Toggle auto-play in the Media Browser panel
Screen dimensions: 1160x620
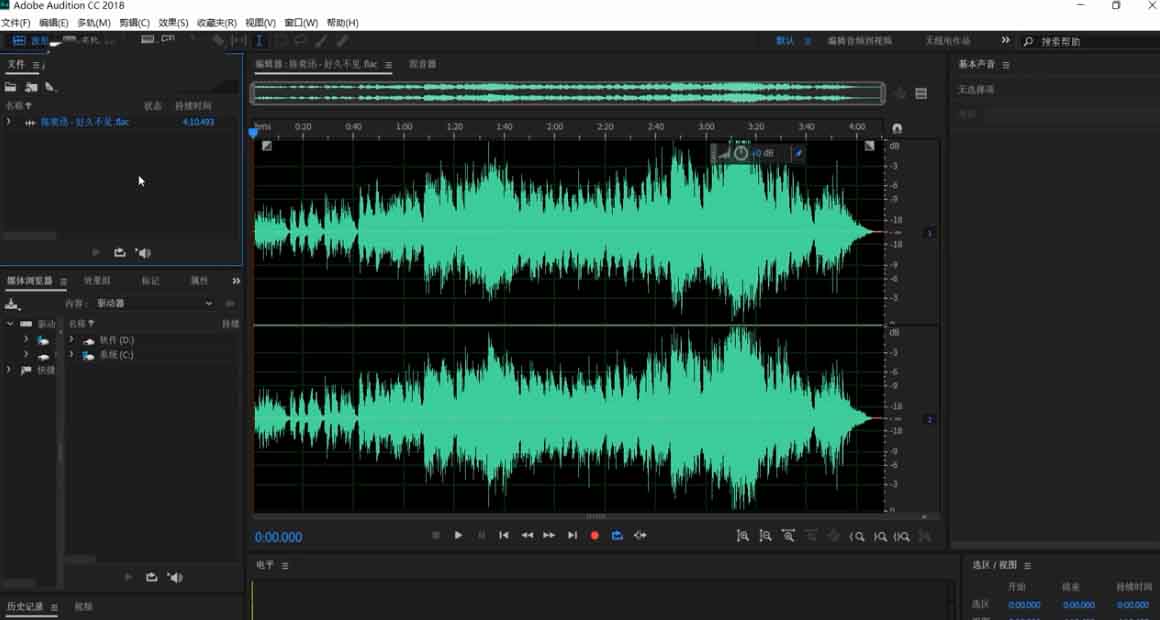pos(175,578)
